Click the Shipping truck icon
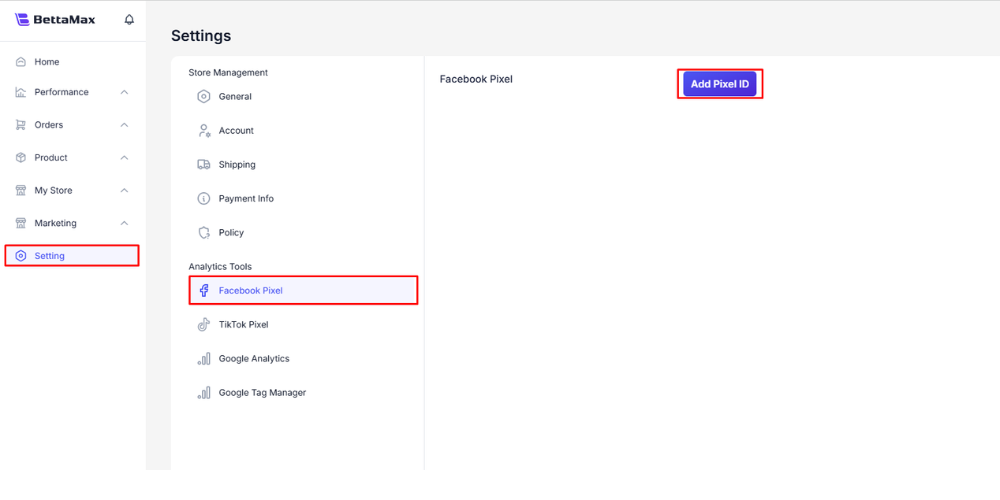 click(x=204, y=165)
